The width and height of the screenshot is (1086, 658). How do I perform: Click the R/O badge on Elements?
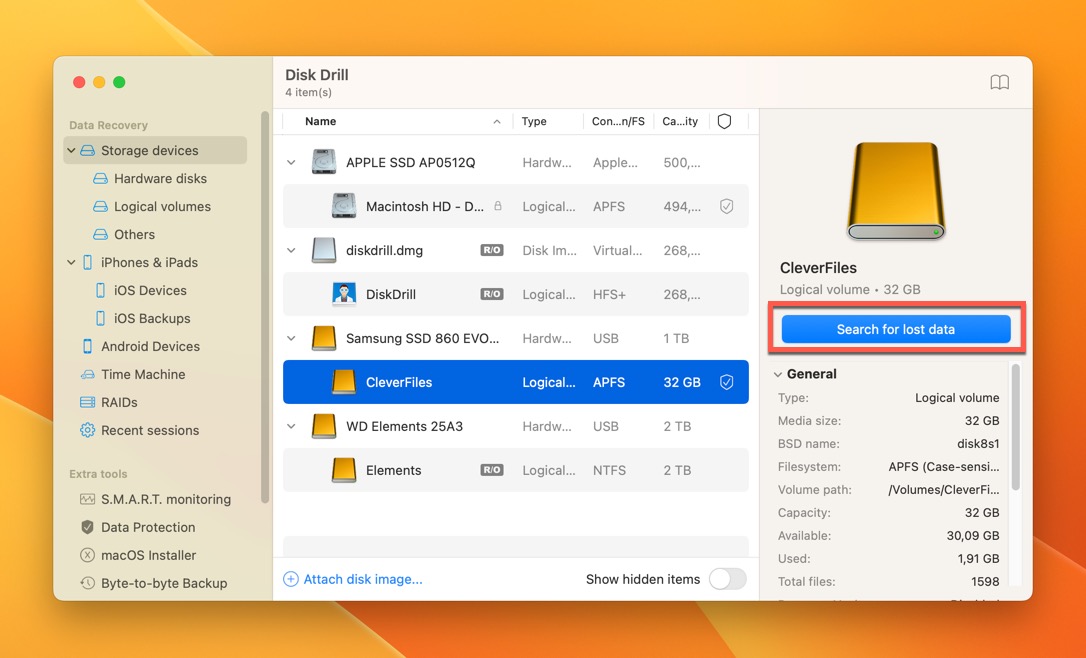tap(492, 470)
